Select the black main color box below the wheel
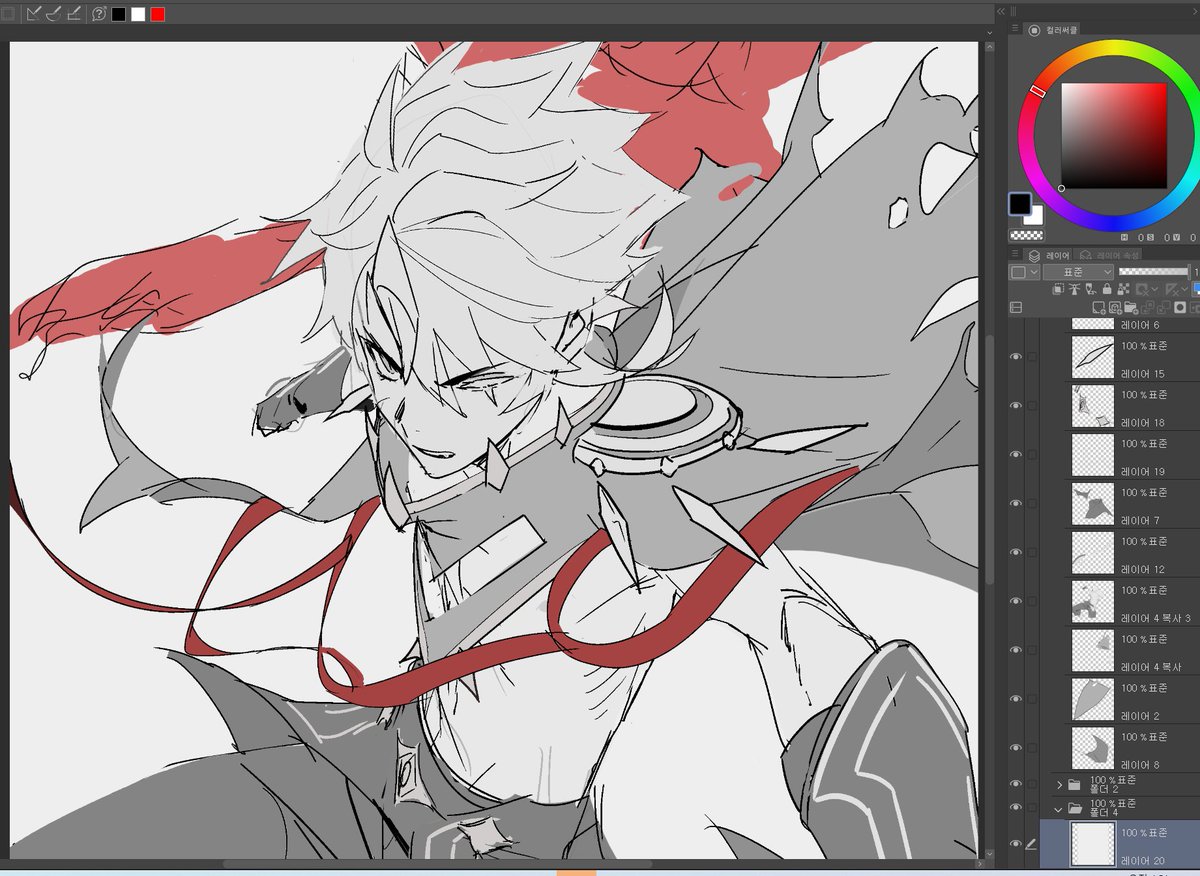The image size is (1200, 876). [x=1020, y=204]
